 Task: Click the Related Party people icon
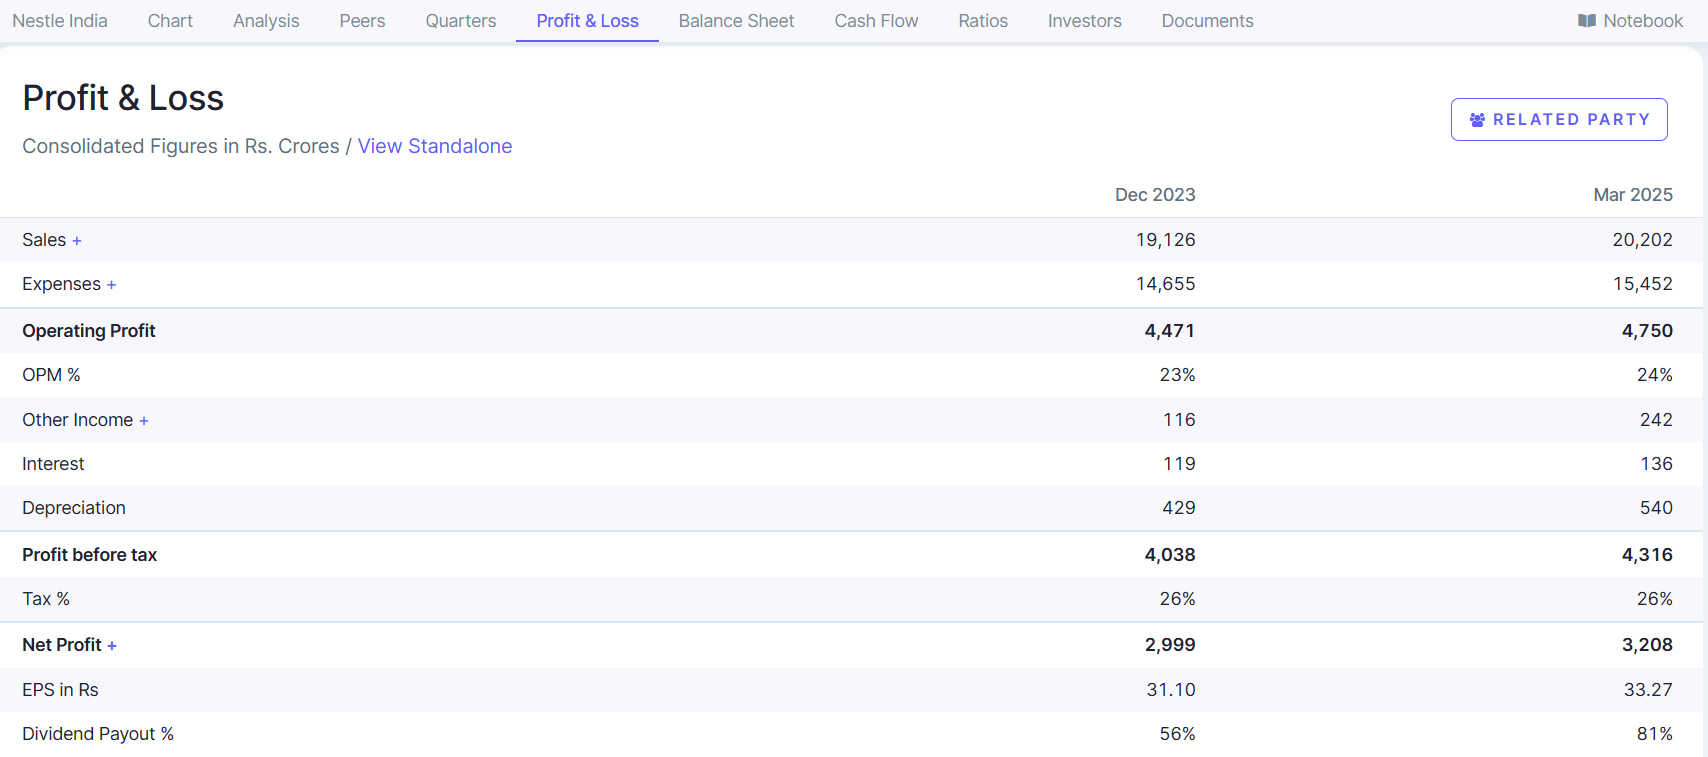click(x=1477, y=120)
